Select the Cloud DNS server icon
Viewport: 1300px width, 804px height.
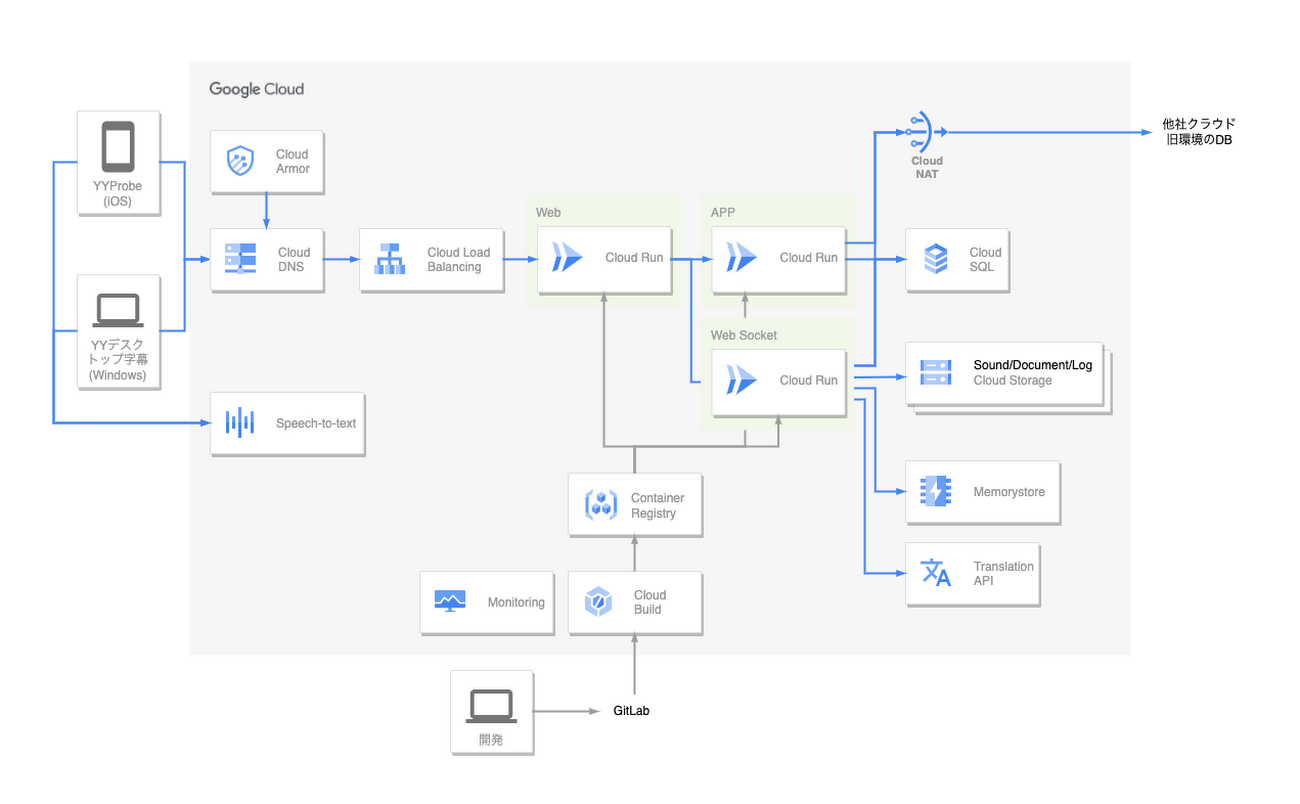pos(240,258)
